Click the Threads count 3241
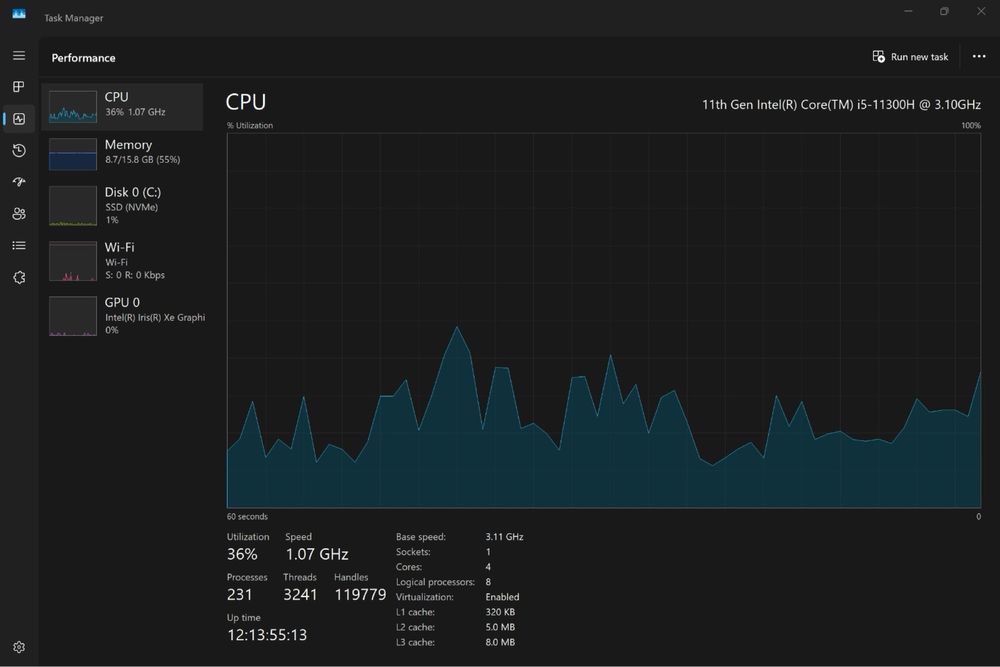The width and height of the screenshot is (1000, 667). [x=300, y=594]
